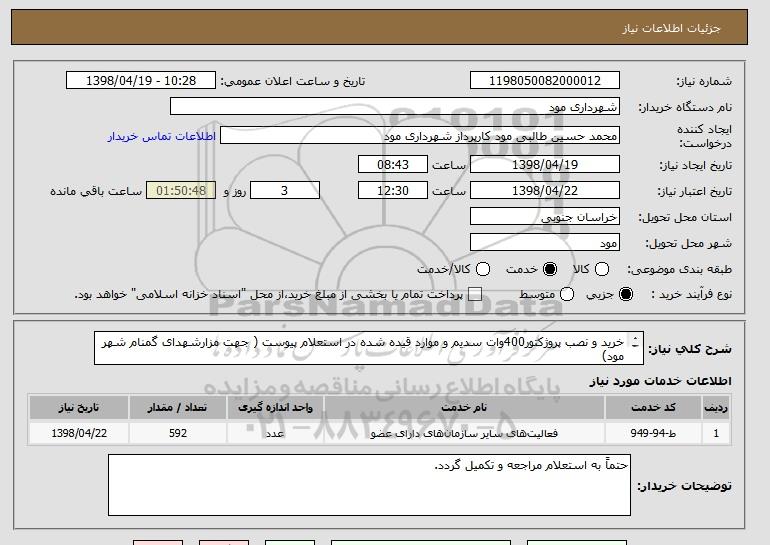
Task: Click the quantity cell 592
Action: pyautogui.click(x=177, y=433)
